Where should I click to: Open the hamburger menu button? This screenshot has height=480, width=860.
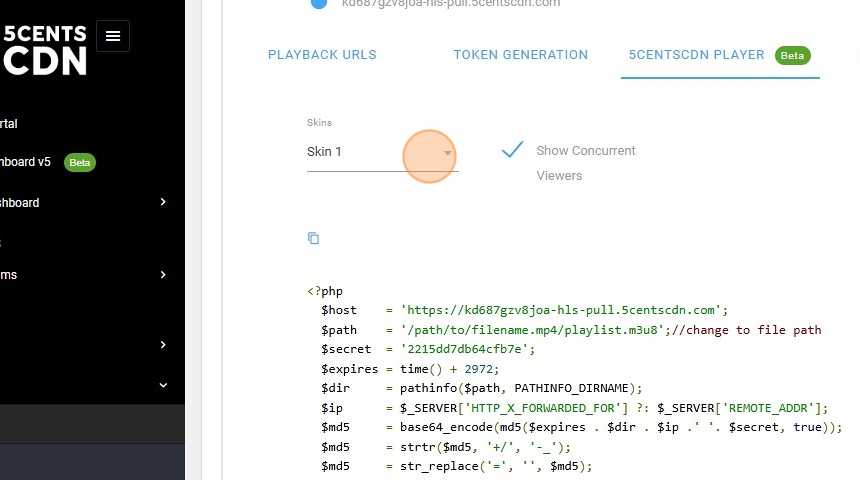tap(113, 36)
